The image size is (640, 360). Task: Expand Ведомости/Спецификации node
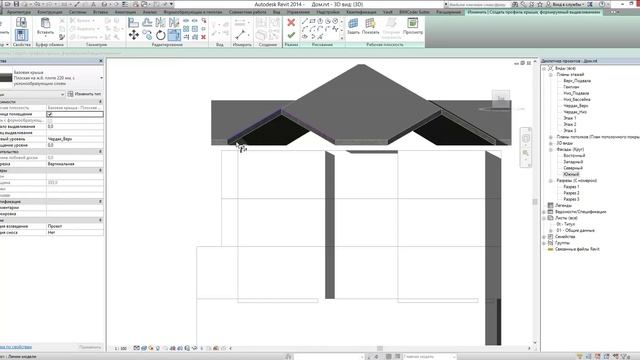click(x=544, y=212)
